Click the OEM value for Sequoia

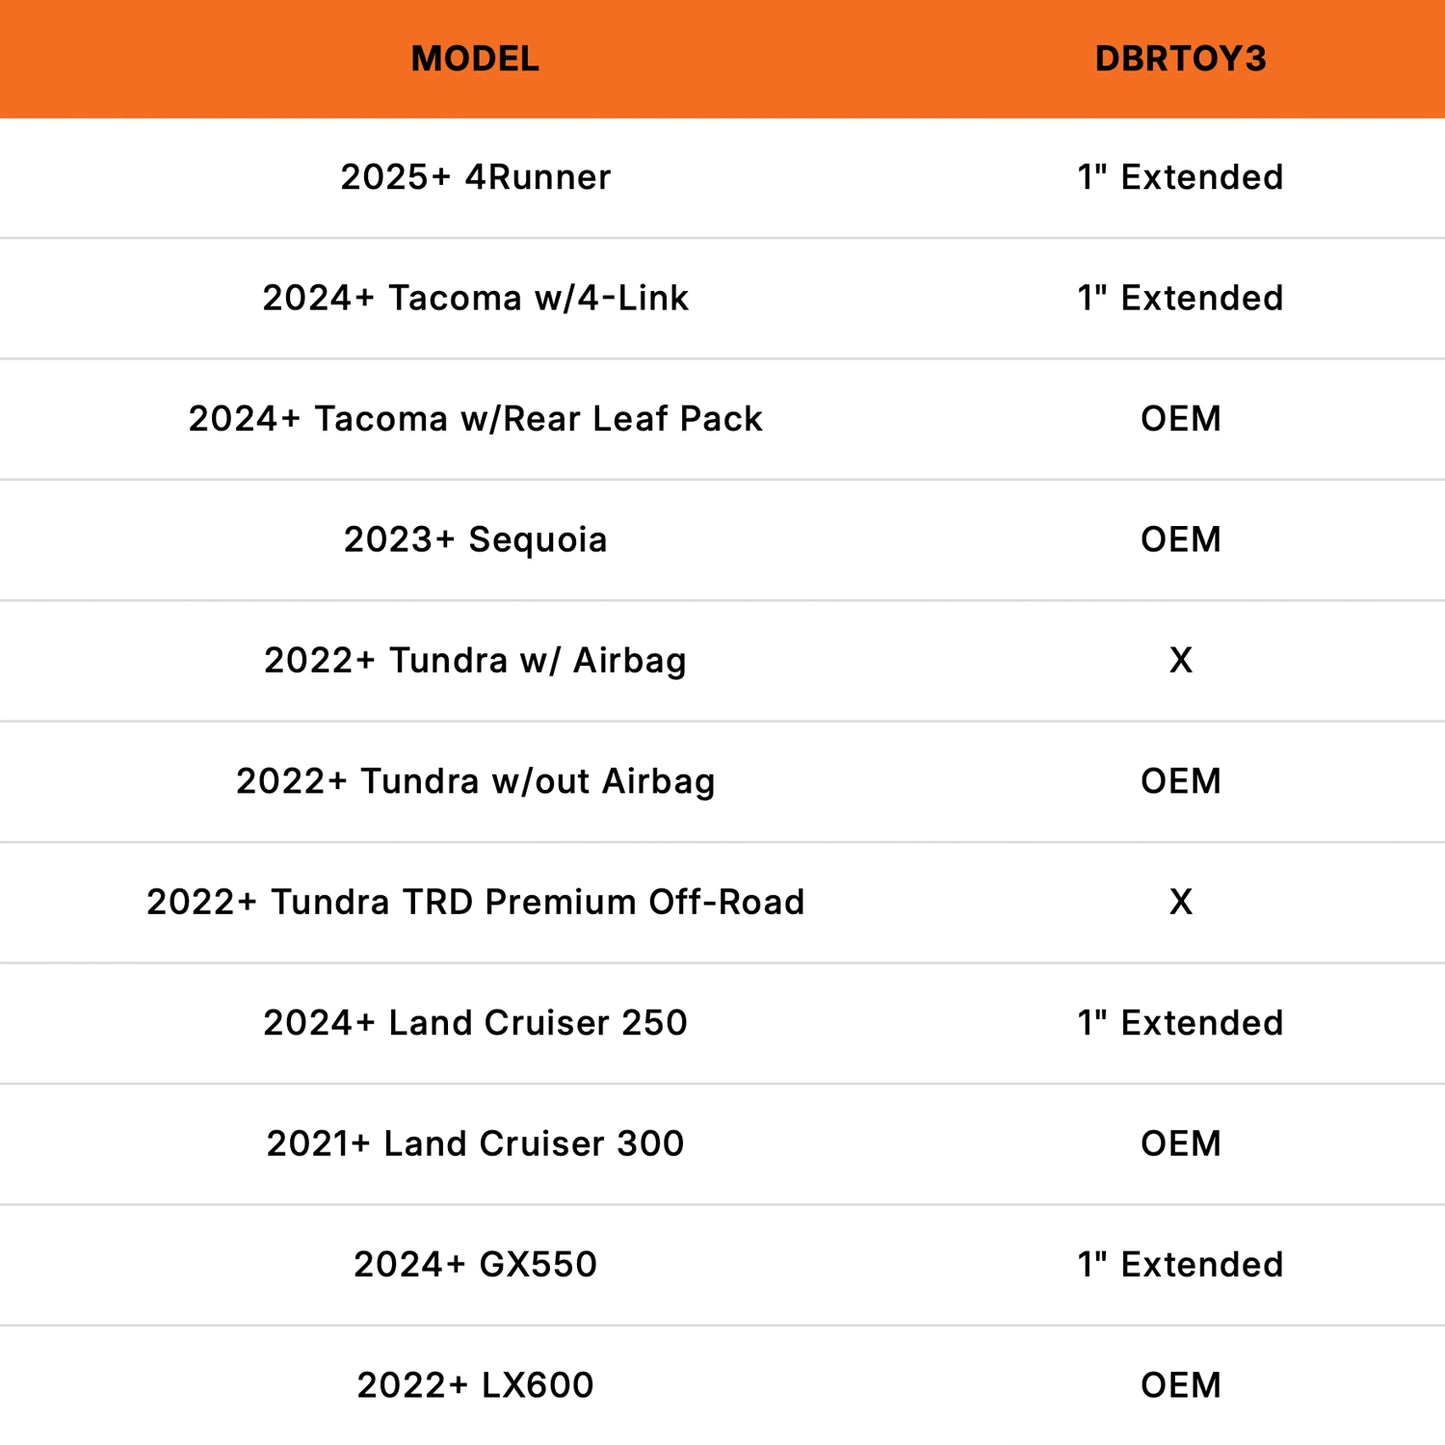click(x=1180, y=540)
